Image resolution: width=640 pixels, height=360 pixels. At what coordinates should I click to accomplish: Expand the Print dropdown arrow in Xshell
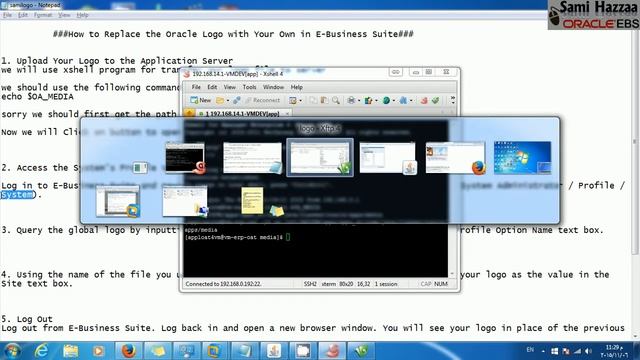point(359,100)
